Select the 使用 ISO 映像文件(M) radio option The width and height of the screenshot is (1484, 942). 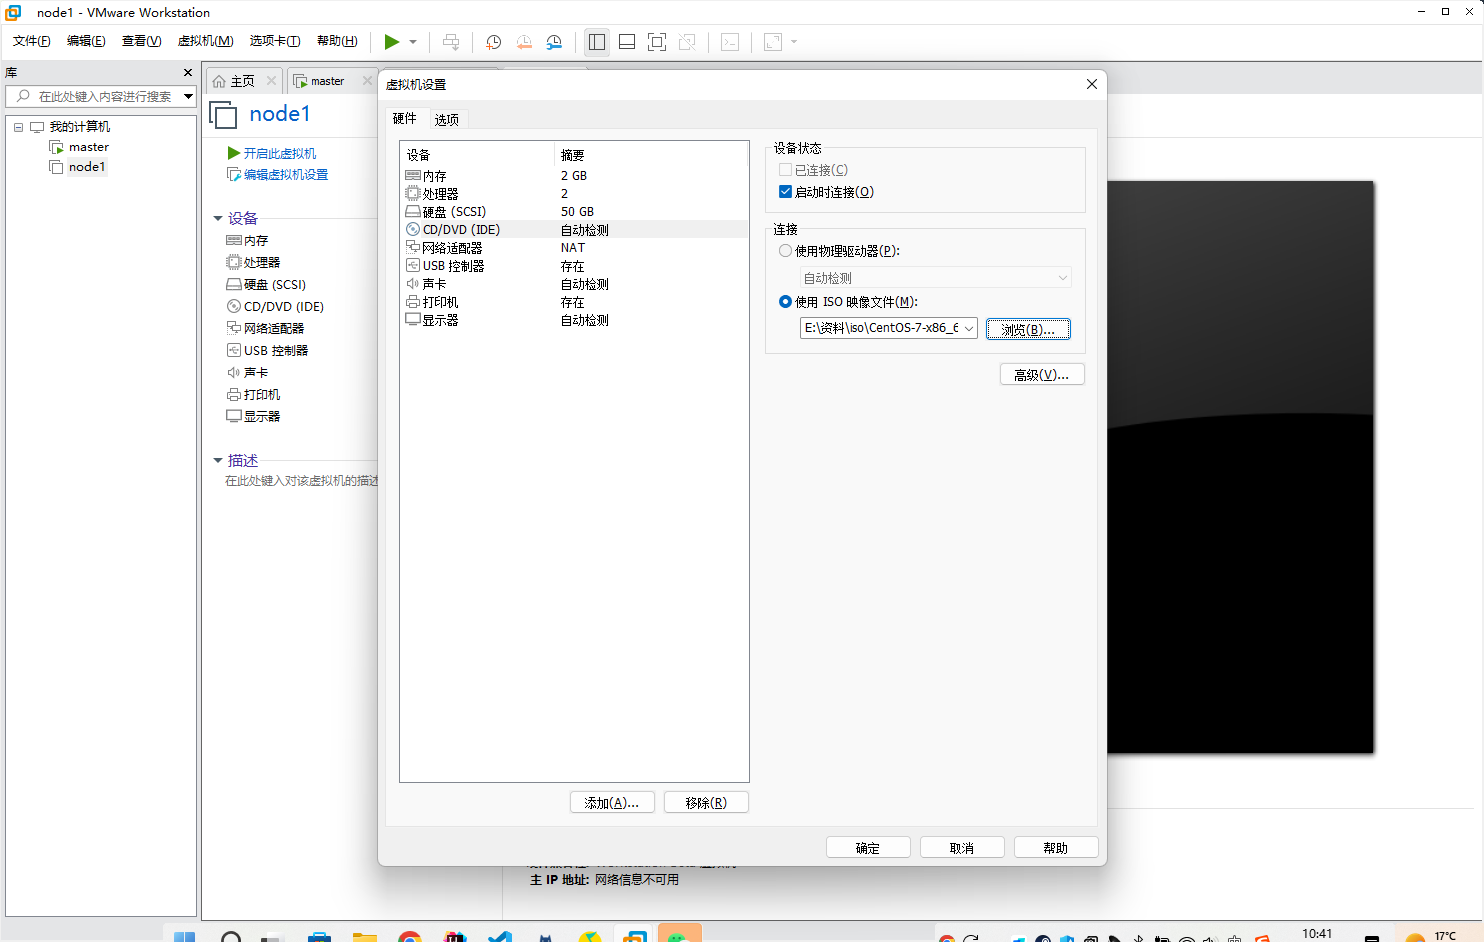coord(785,302)
